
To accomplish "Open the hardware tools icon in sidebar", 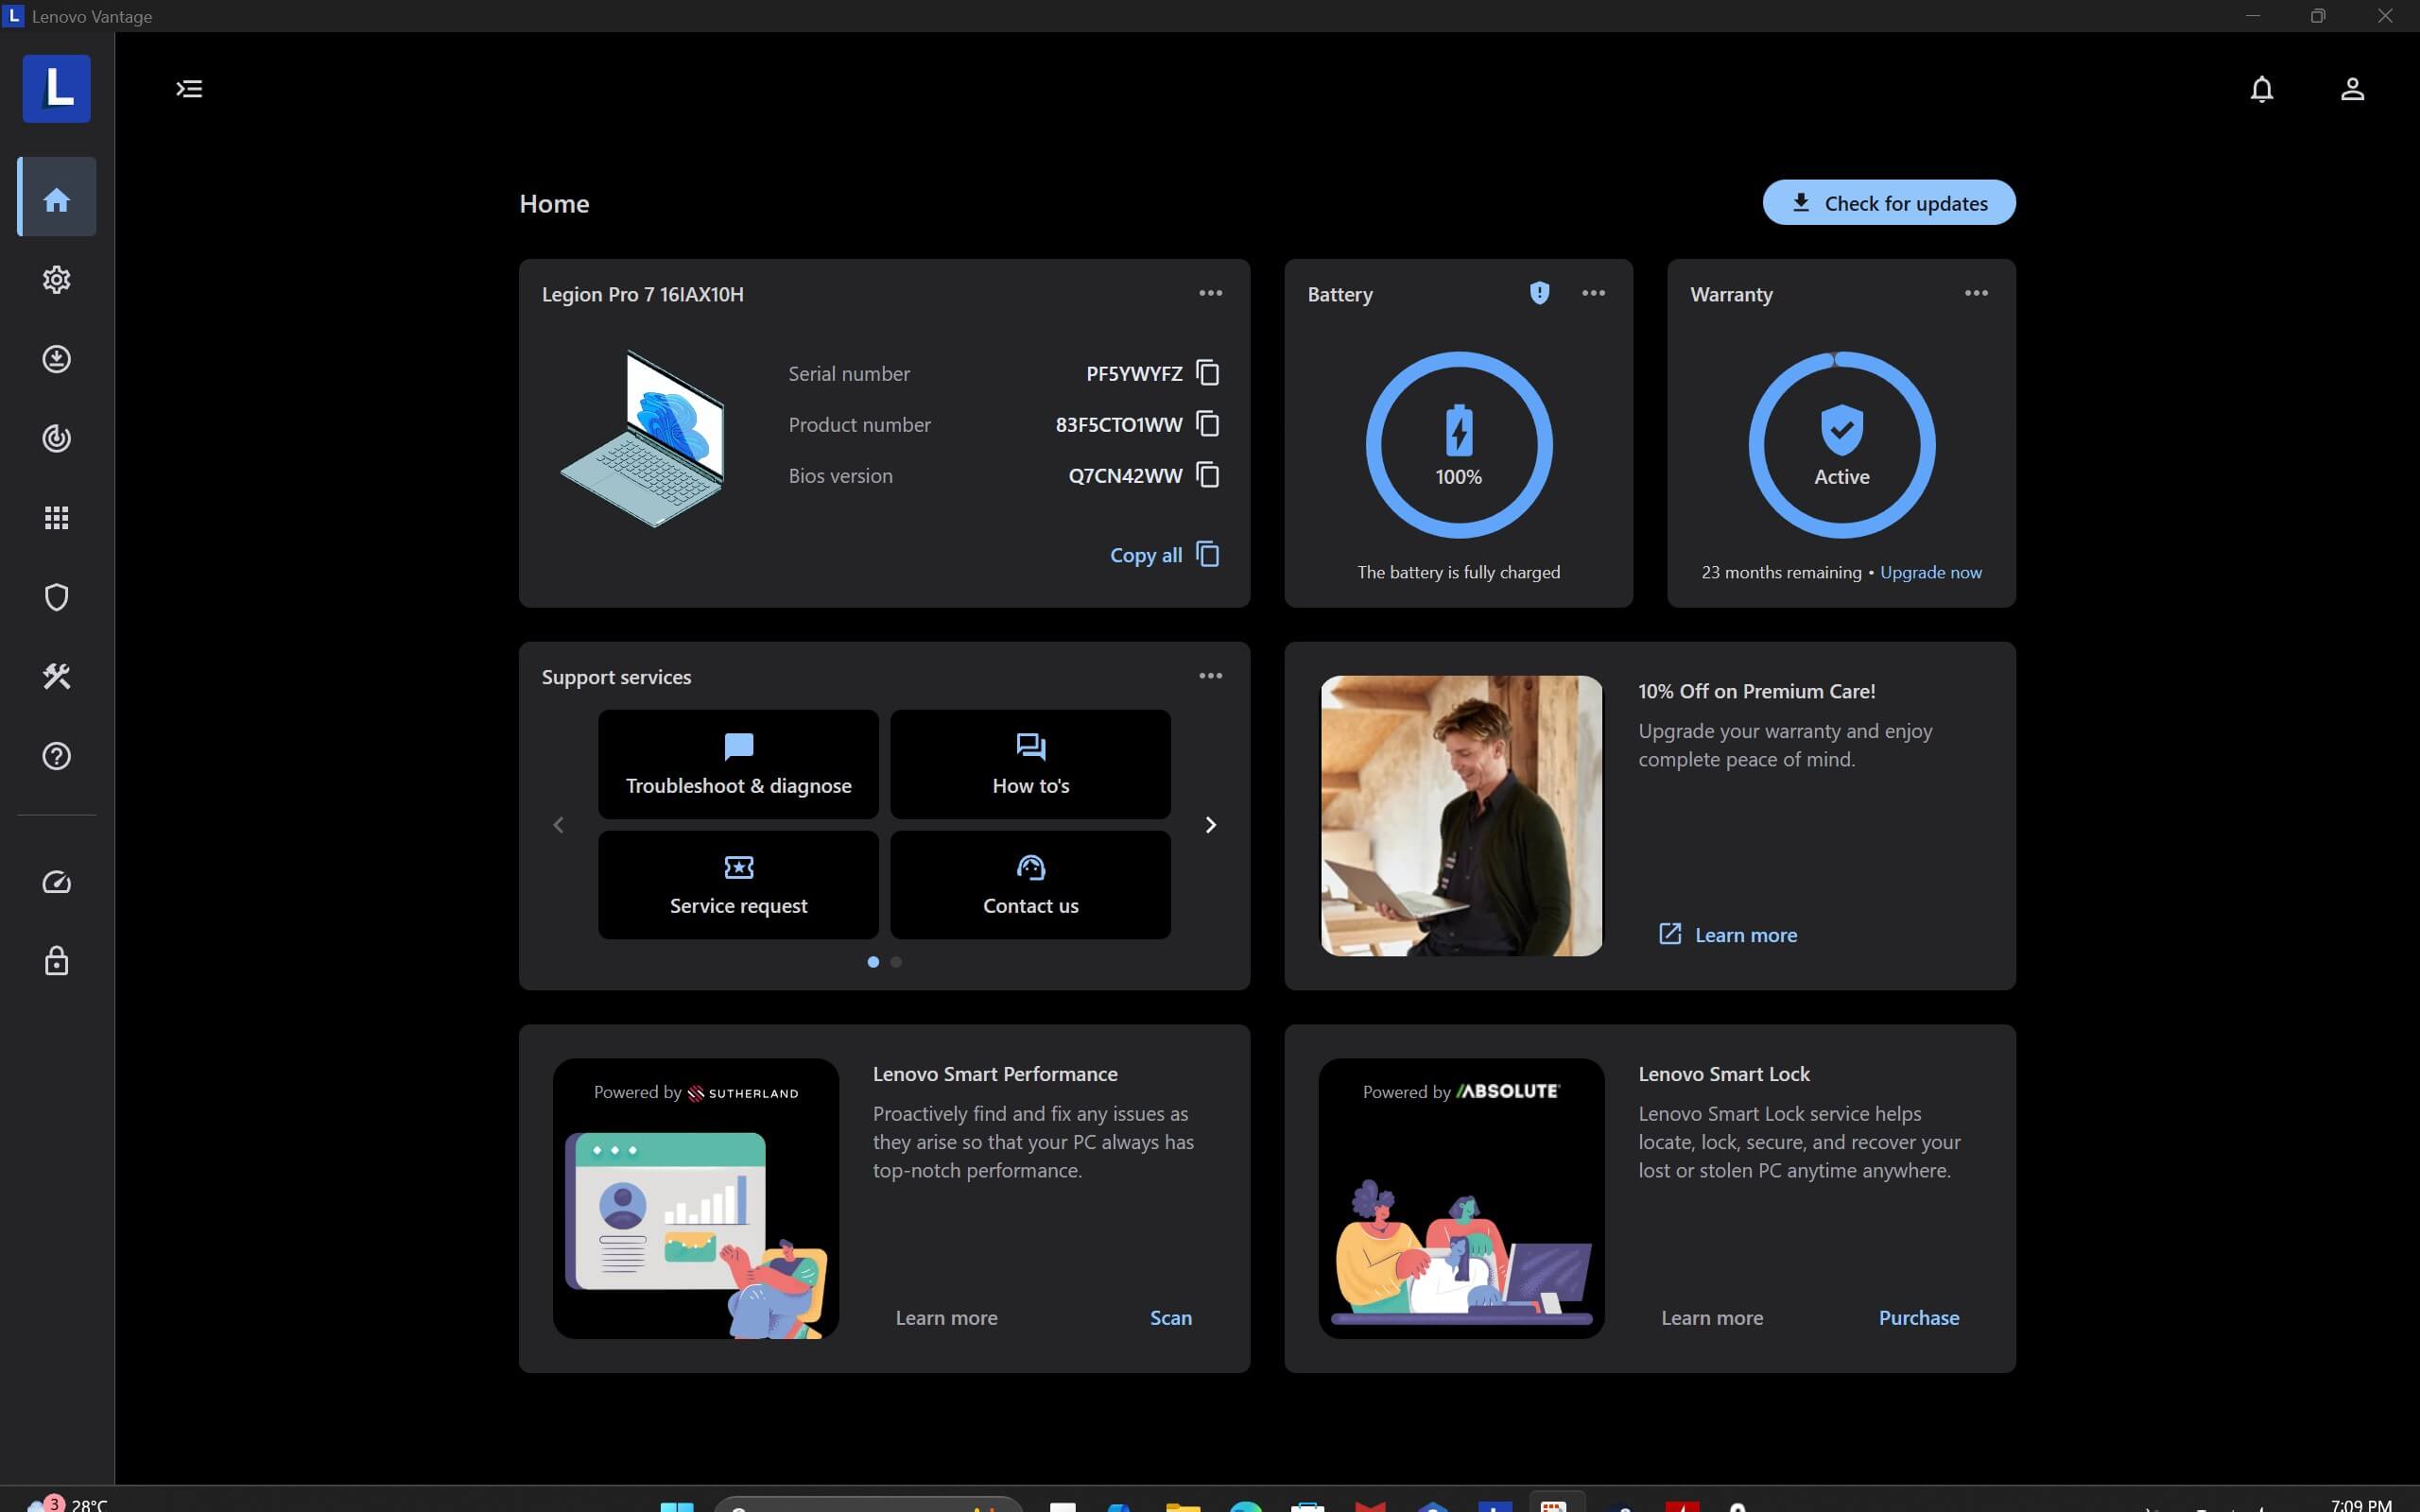I will click(x=57, y=677).
